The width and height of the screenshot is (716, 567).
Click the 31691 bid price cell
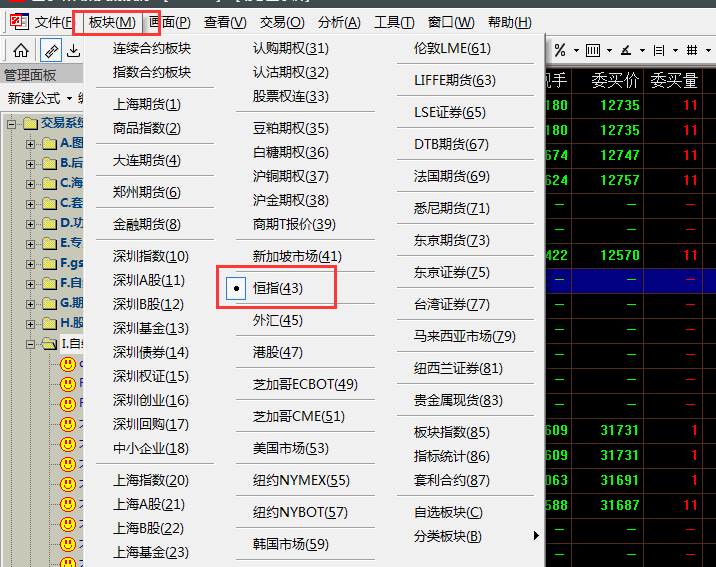pos(620,480)
